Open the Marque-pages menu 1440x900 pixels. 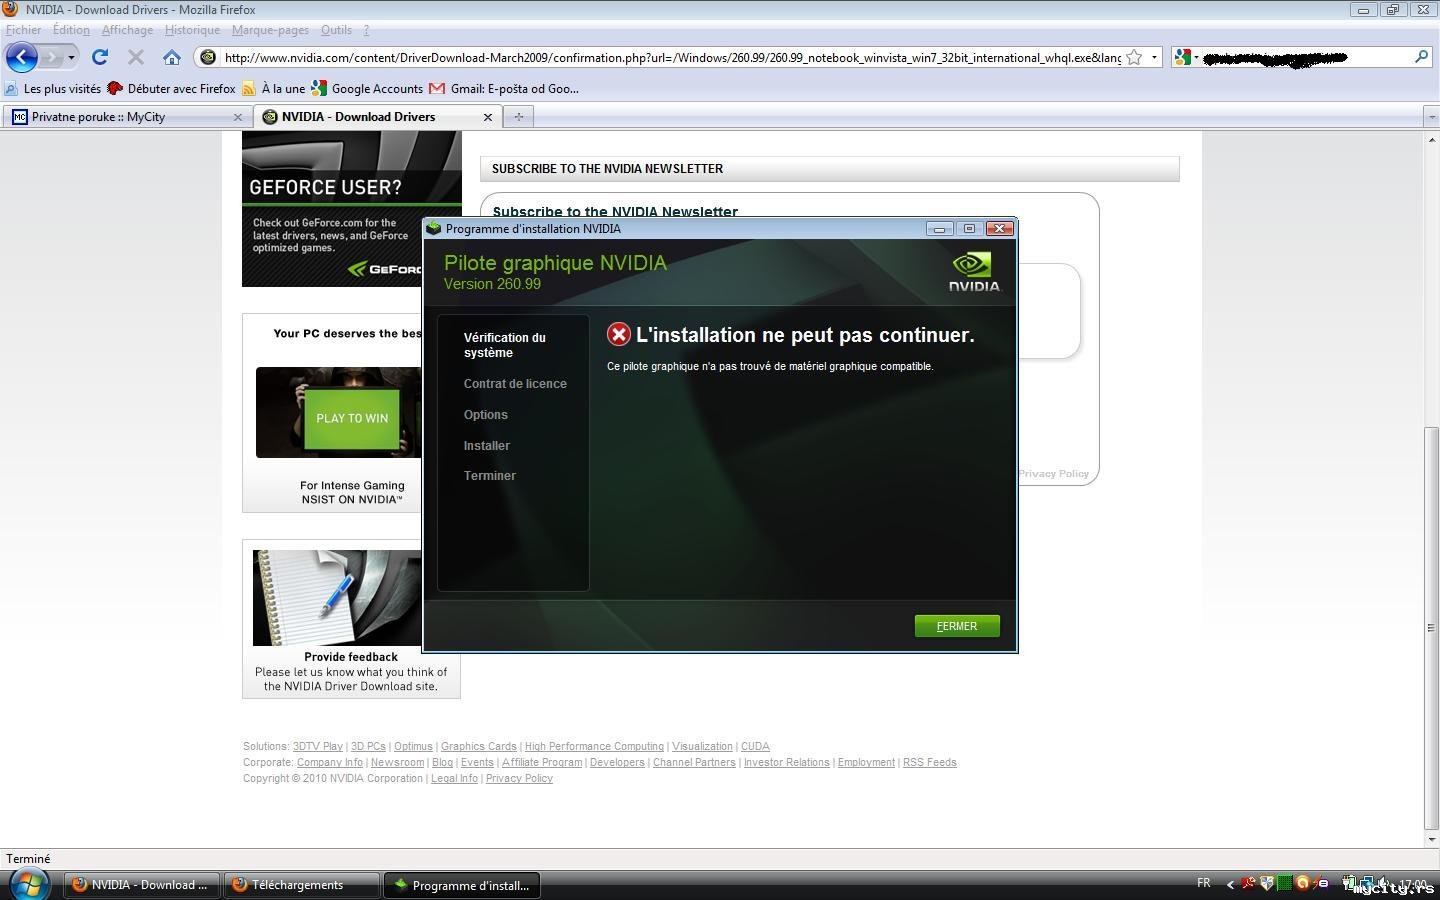270,30
